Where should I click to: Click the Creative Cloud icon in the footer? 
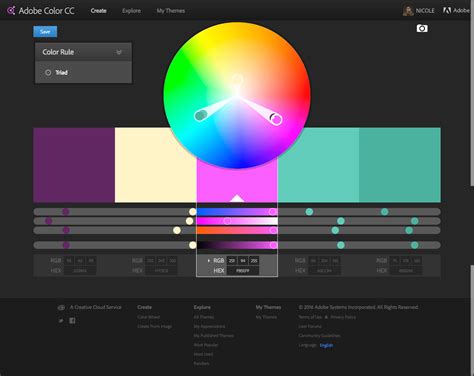pos(61,307)
